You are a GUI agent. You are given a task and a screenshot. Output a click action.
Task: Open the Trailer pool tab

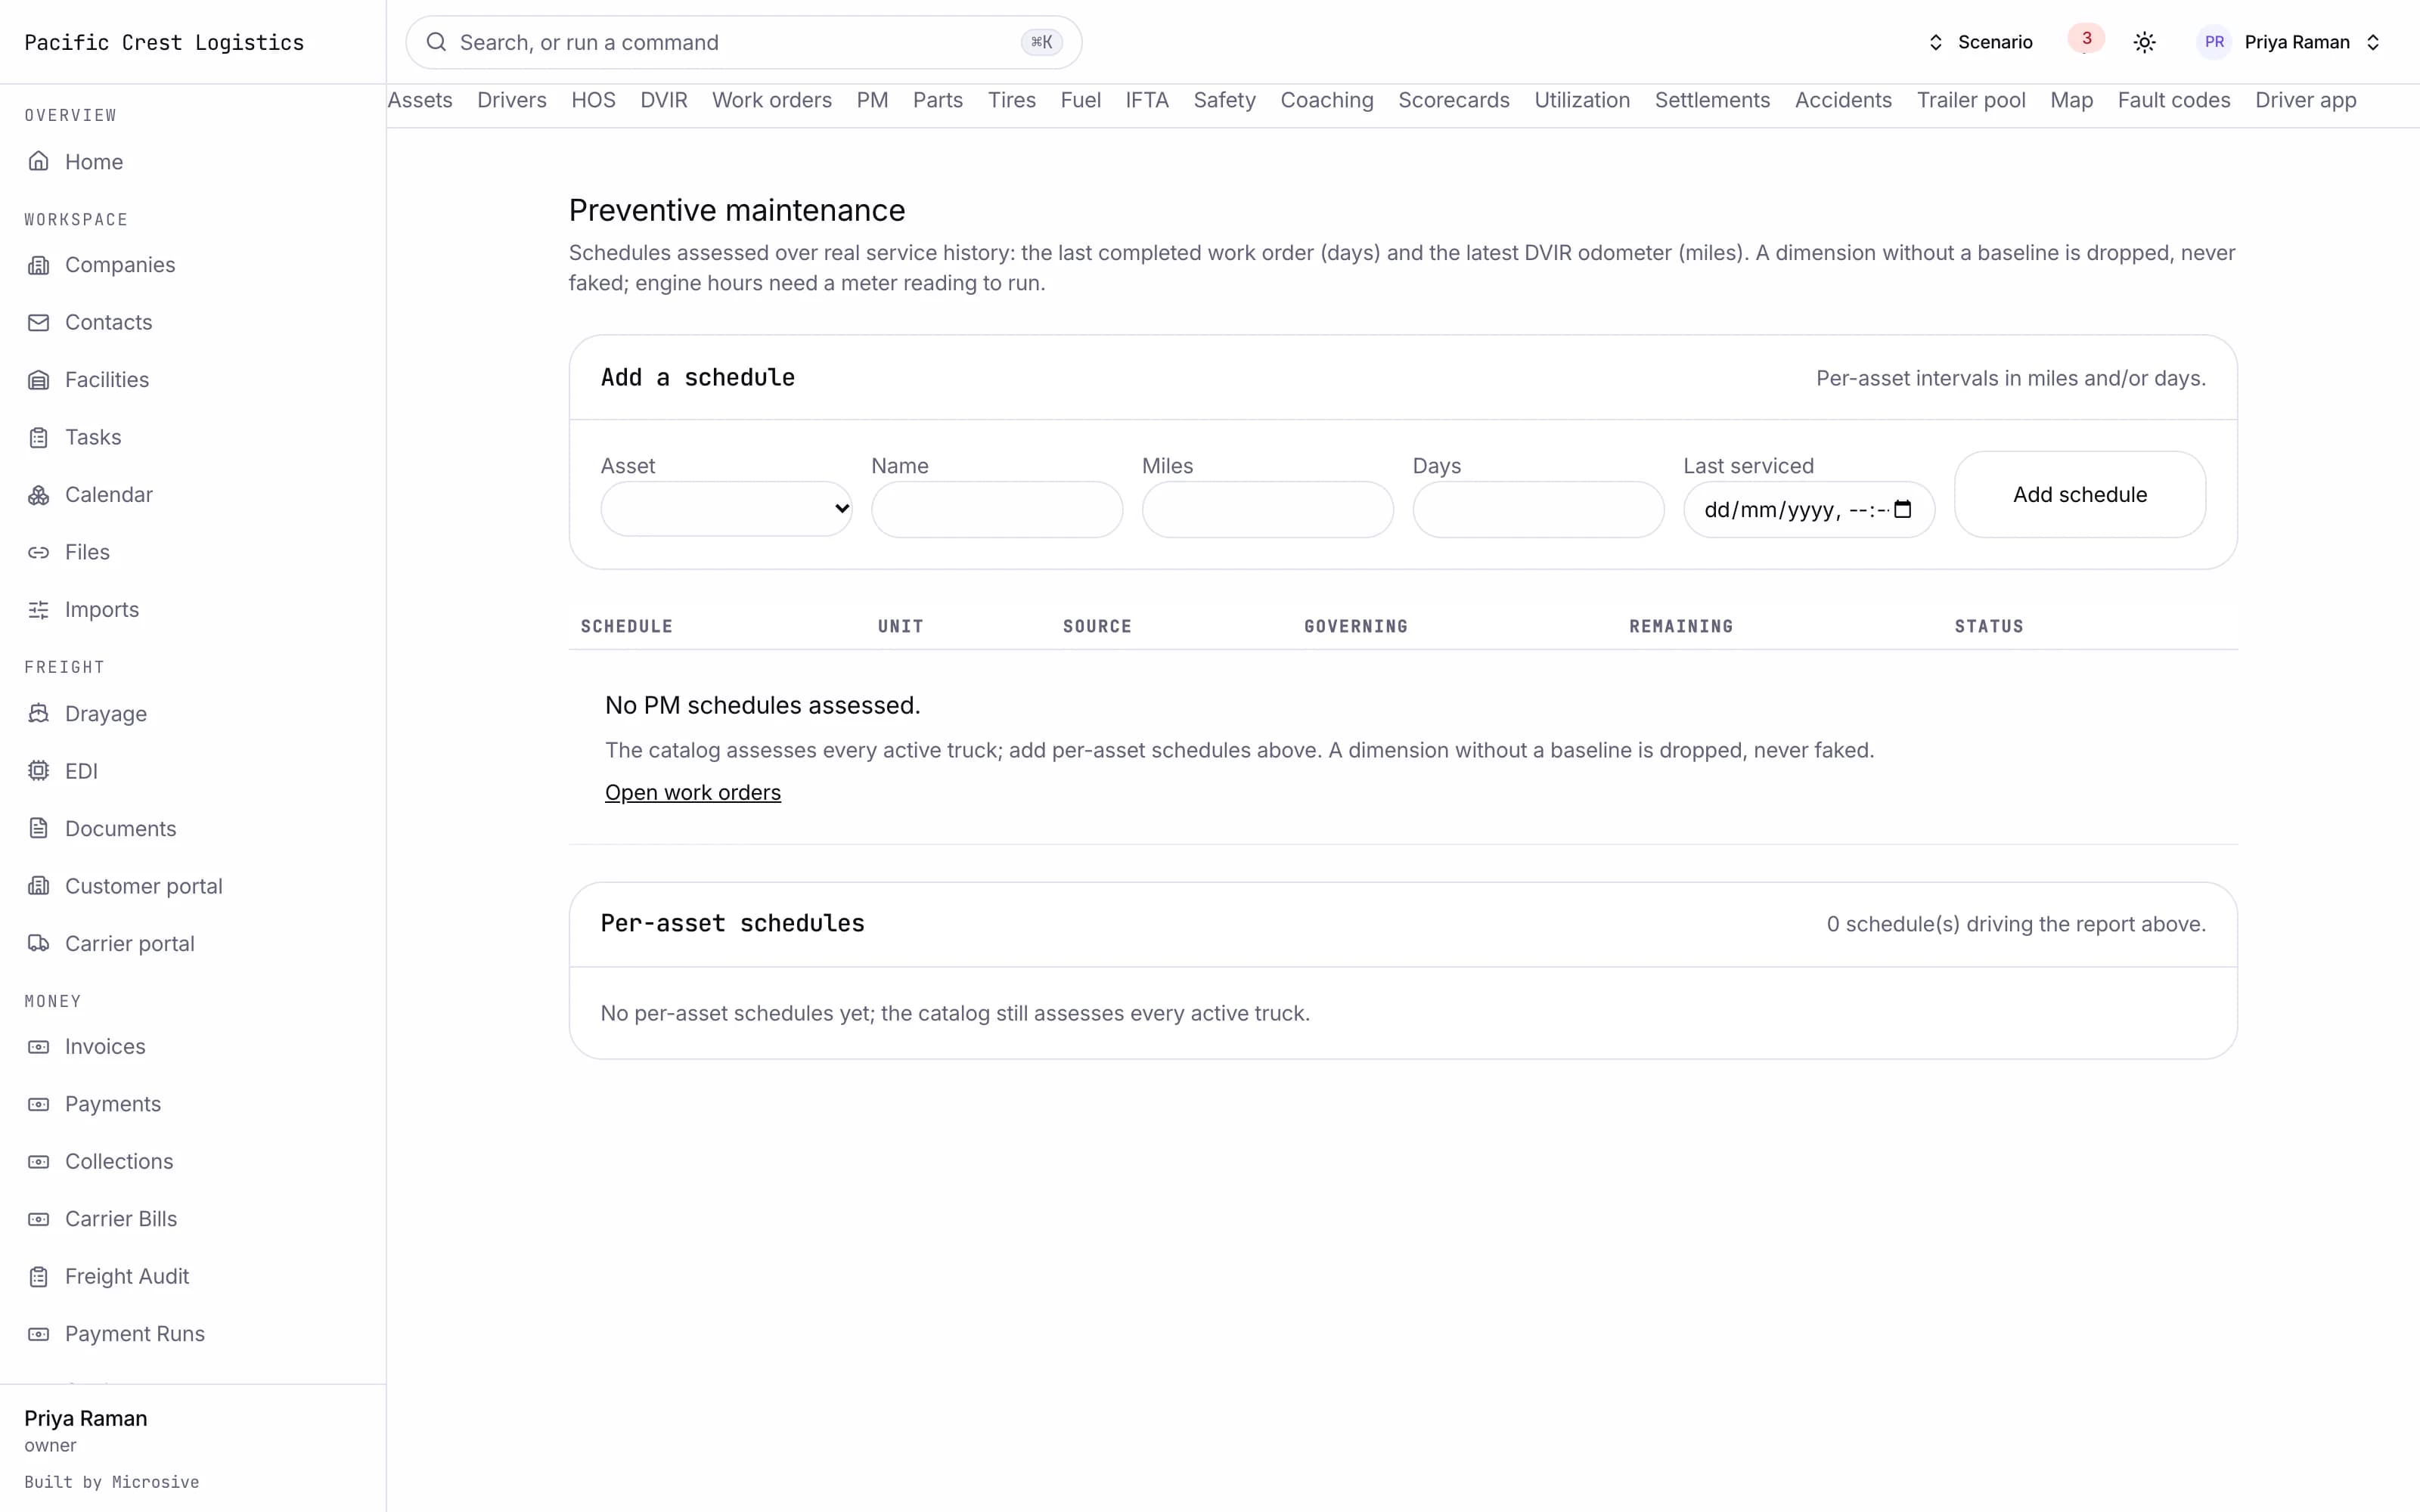(1971, 100)
